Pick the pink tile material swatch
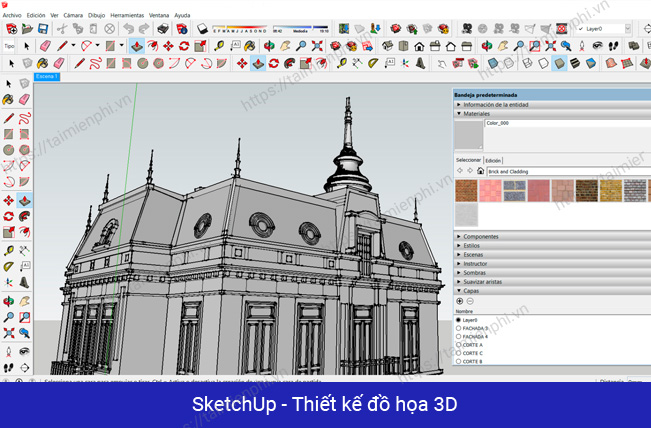 coord(490,191)
